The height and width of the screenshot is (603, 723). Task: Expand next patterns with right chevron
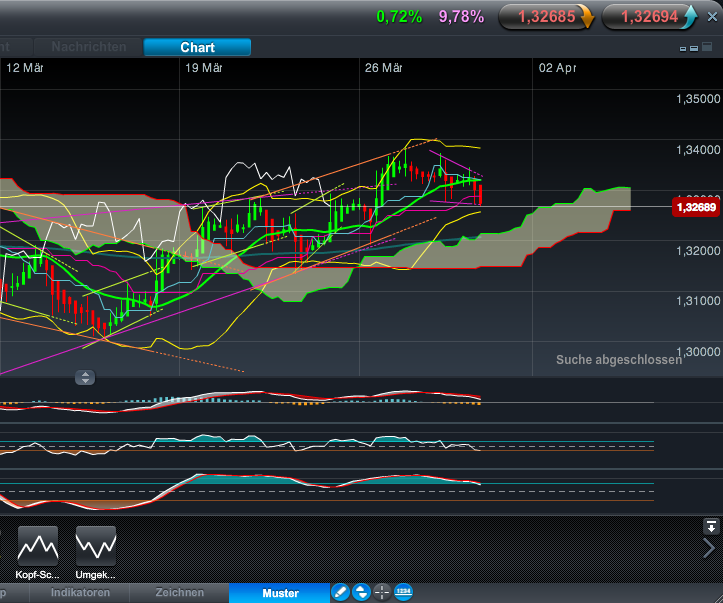pyautogui.click(x=710, y=548)
